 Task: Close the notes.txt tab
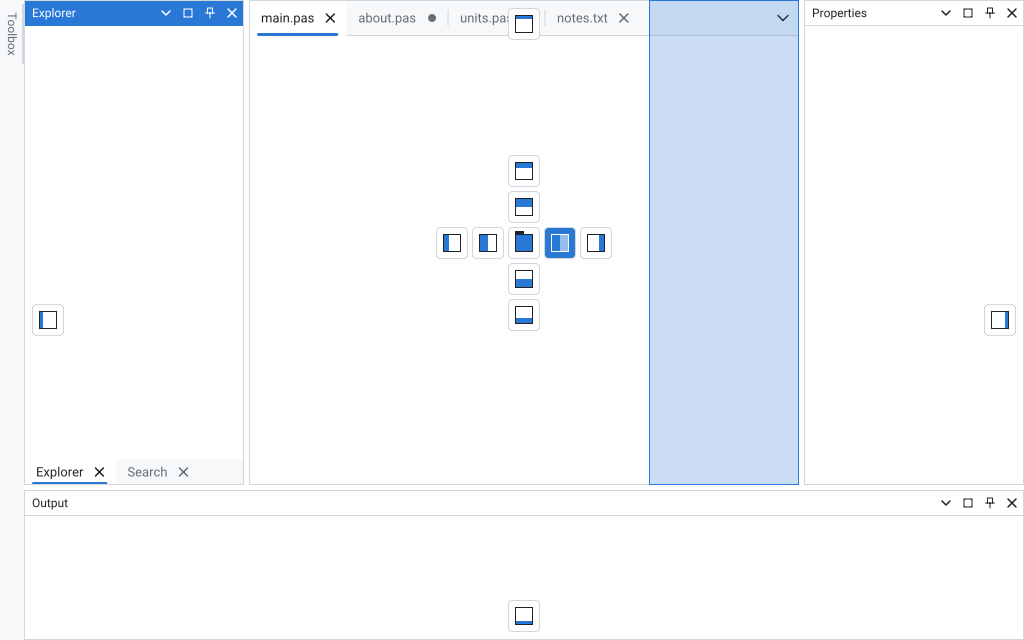click(x=624, y=18)
